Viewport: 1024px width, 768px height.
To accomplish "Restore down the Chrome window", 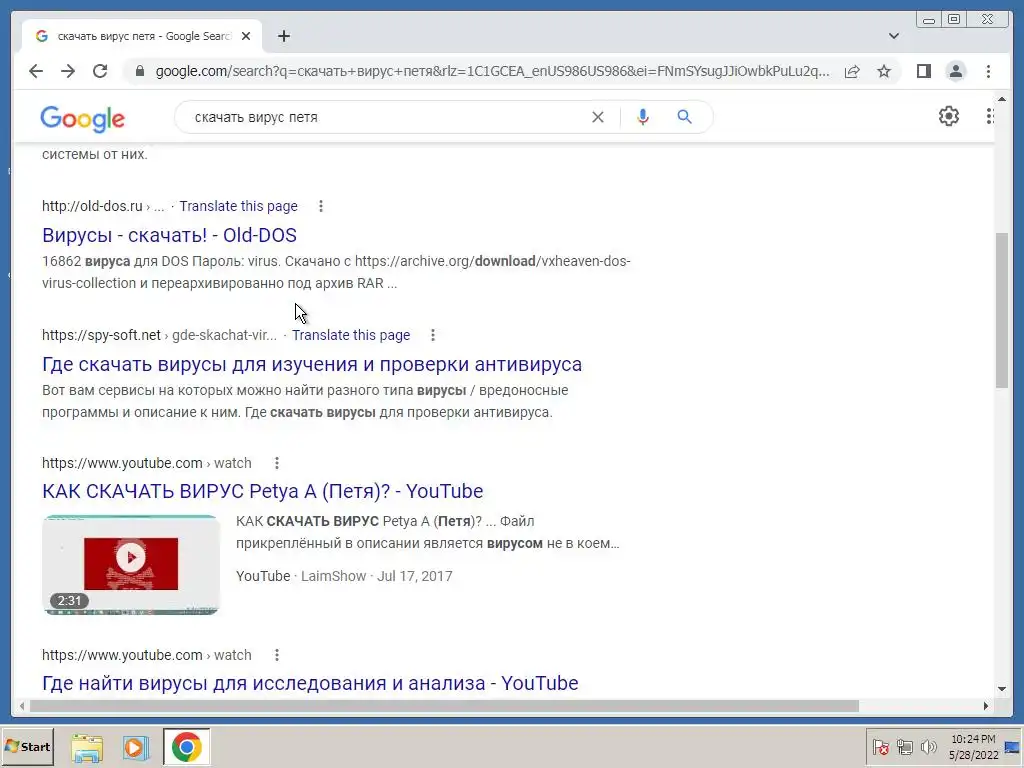I will [x=954, y=20].
